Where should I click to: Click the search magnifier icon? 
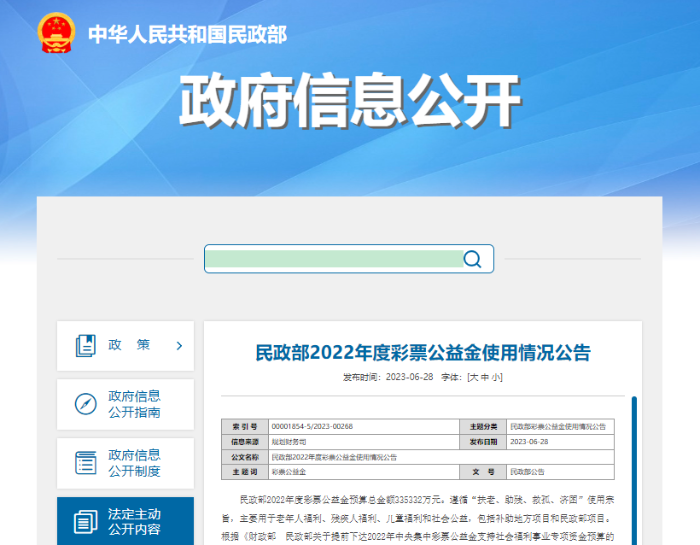tap(472, 258)
